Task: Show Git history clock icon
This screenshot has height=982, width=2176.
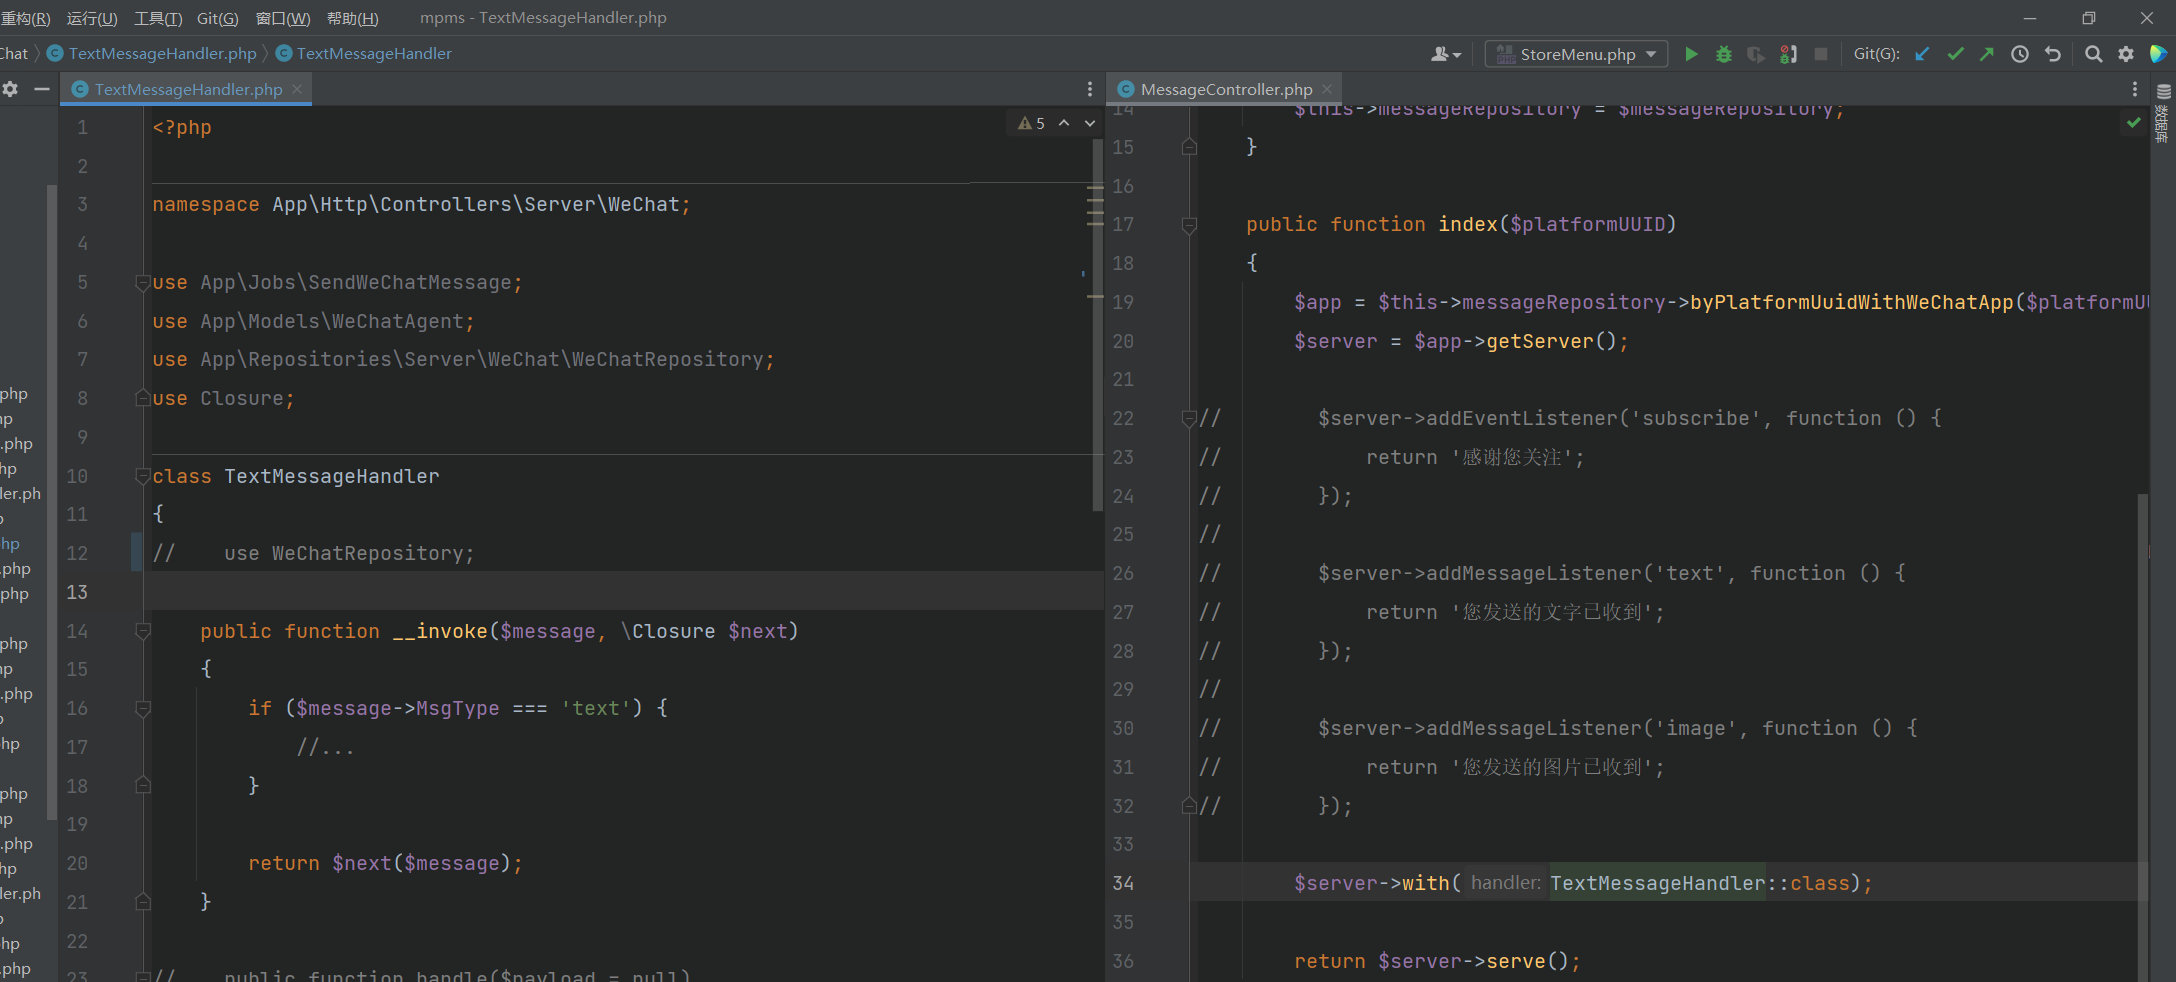Action: 2020,54
